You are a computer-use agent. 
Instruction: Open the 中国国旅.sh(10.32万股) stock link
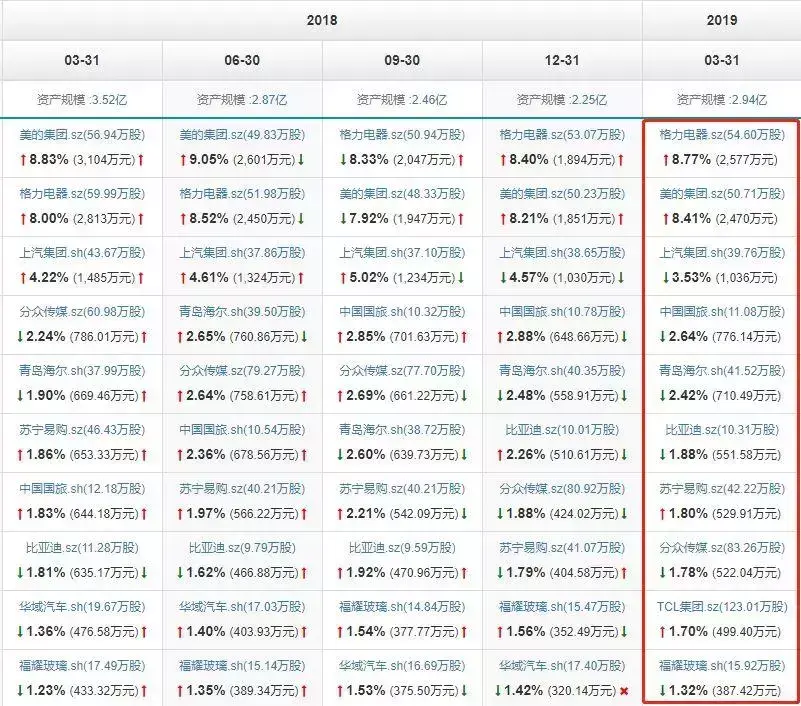402,312
